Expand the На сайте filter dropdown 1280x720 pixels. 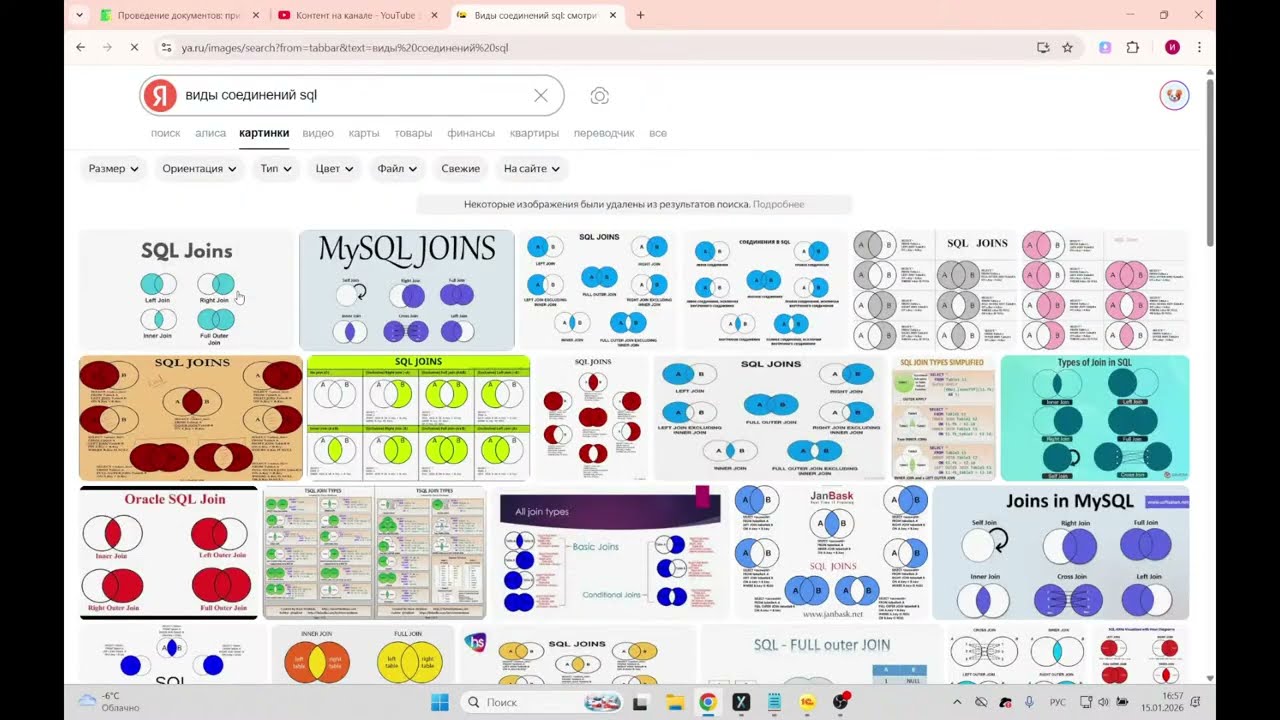(532, 168)
